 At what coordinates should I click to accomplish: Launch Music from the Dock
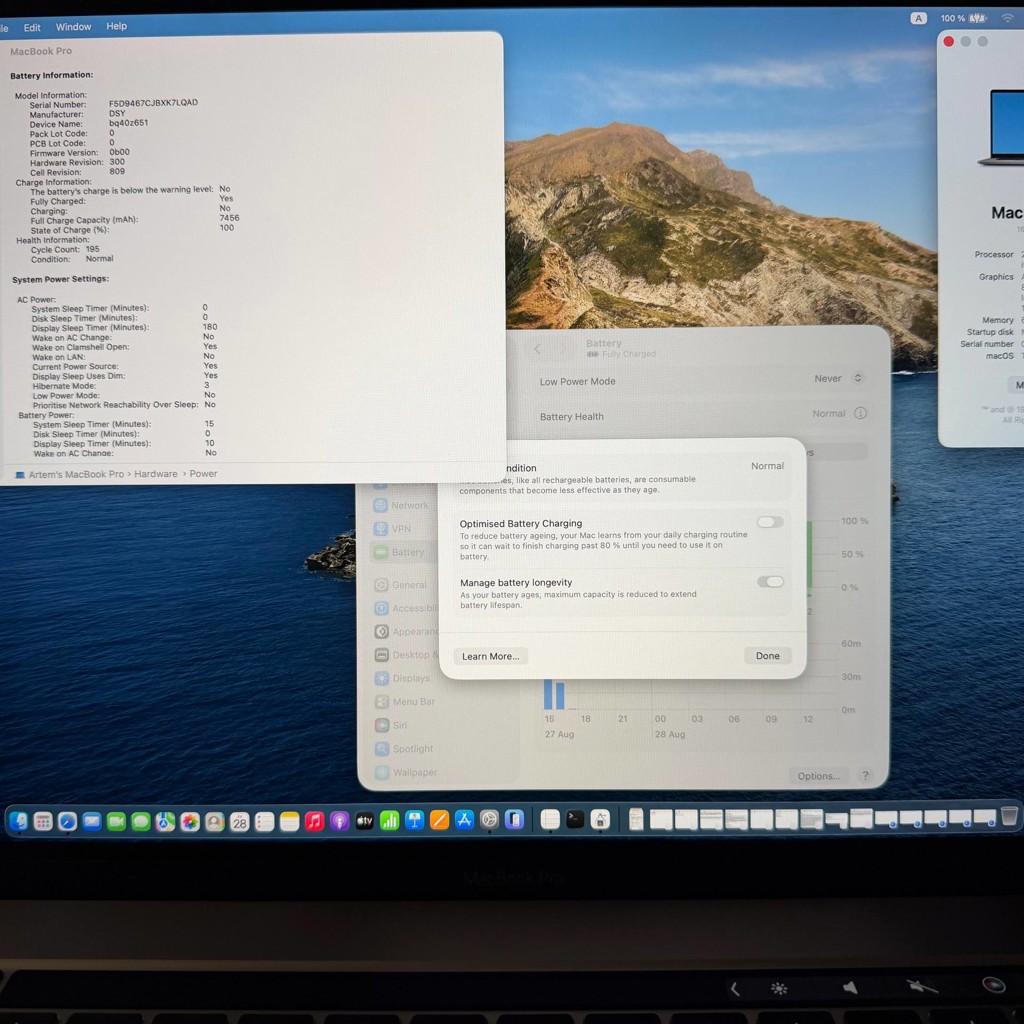[314, 821]
